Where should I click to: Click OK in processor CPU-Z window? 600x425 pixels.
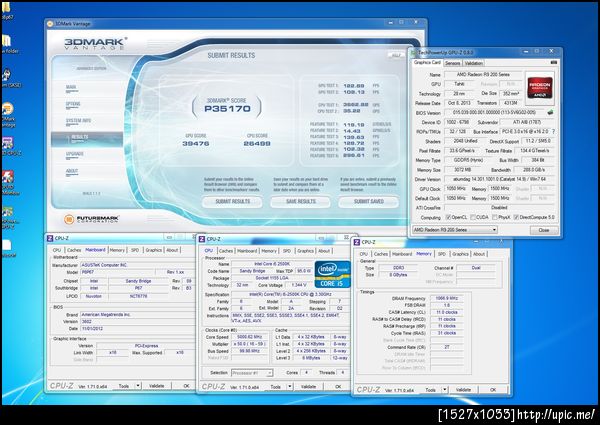tap(338, 387)
